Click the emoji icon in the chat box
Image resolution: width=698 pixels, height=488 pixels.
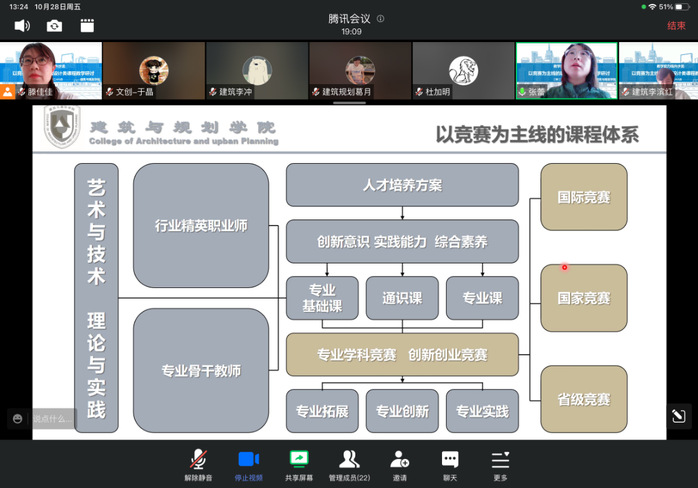[x=17, y=419]
